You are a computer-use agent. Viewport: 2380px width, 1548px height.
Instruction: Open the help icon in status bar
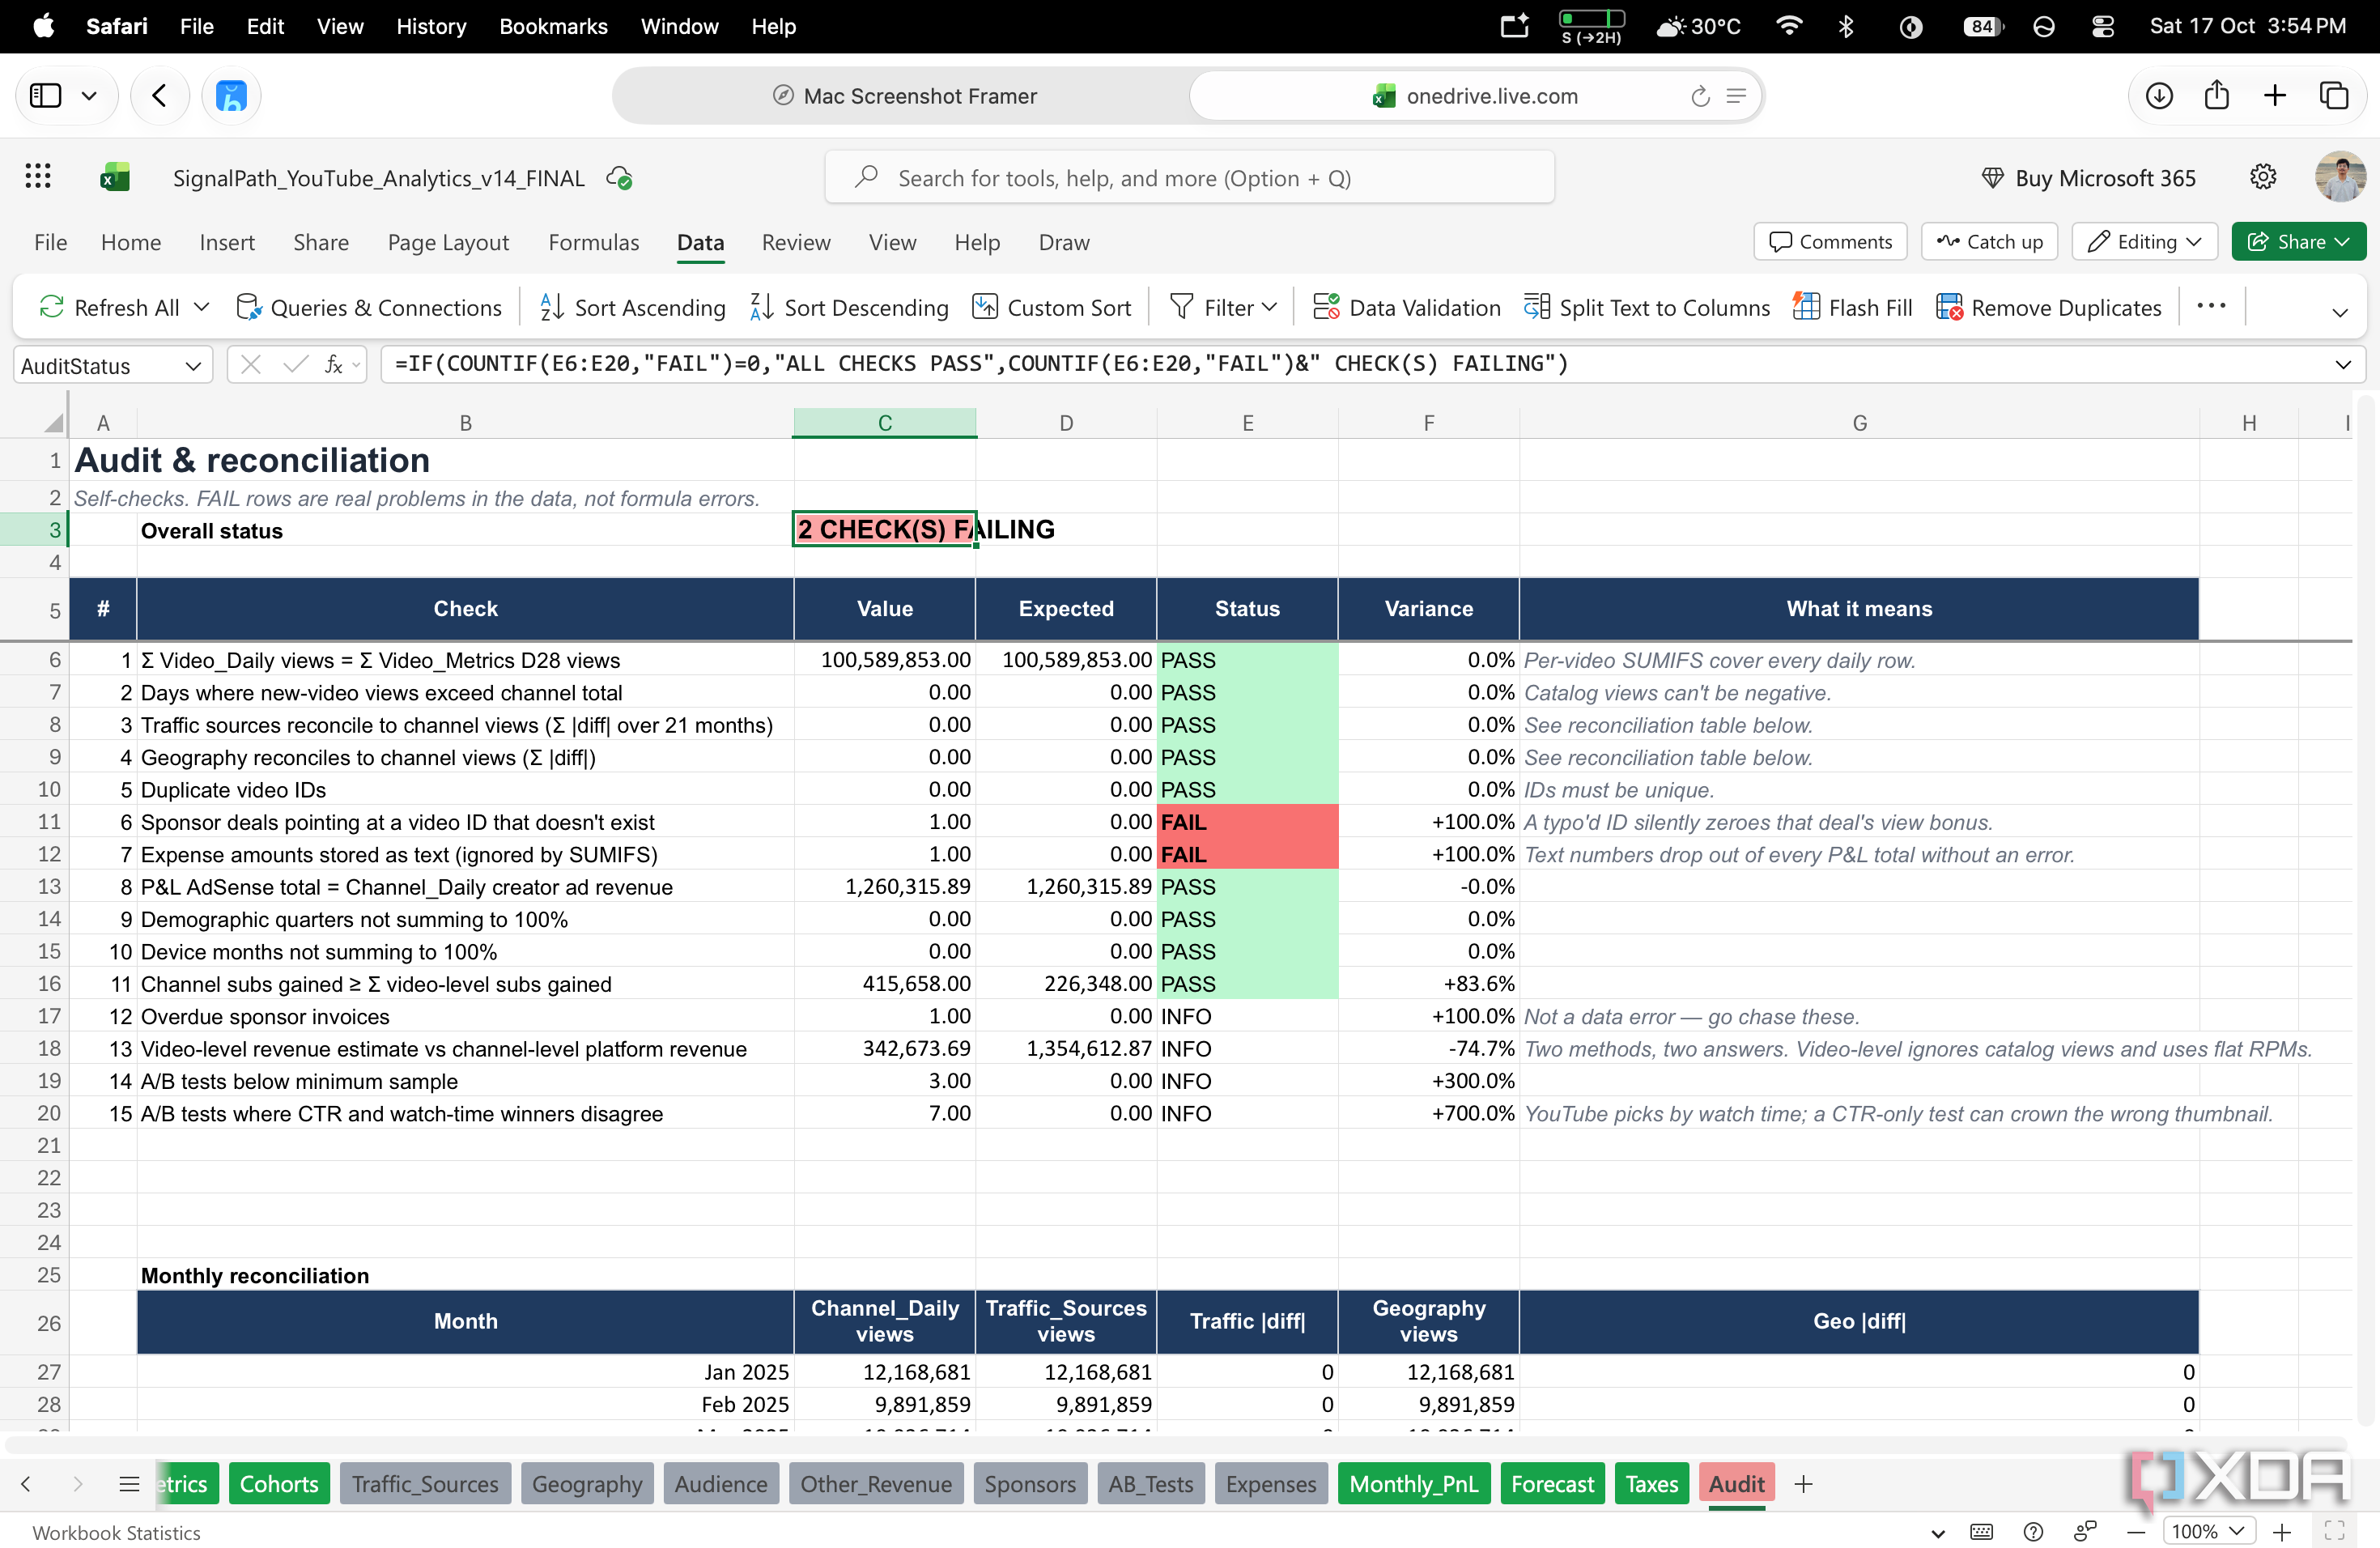tap(2033, 1532)
